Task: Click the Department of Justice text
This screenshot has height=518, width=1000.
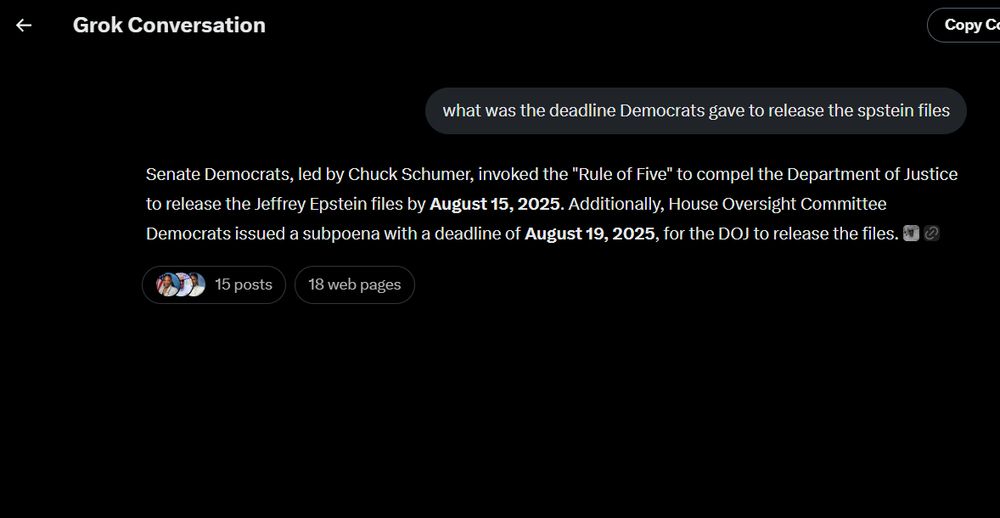Action: 872,174
